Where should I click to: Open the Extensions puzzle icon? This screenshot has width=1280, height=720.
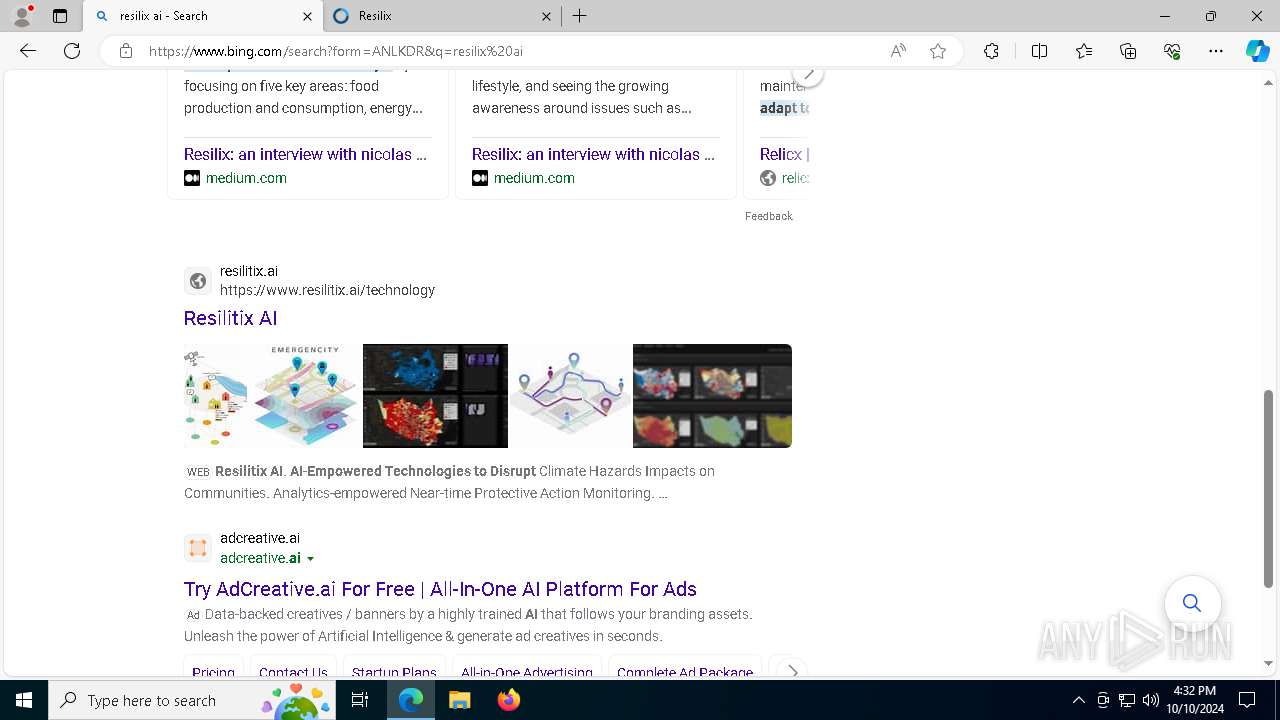pyautogui.click(x=991, y=51)
